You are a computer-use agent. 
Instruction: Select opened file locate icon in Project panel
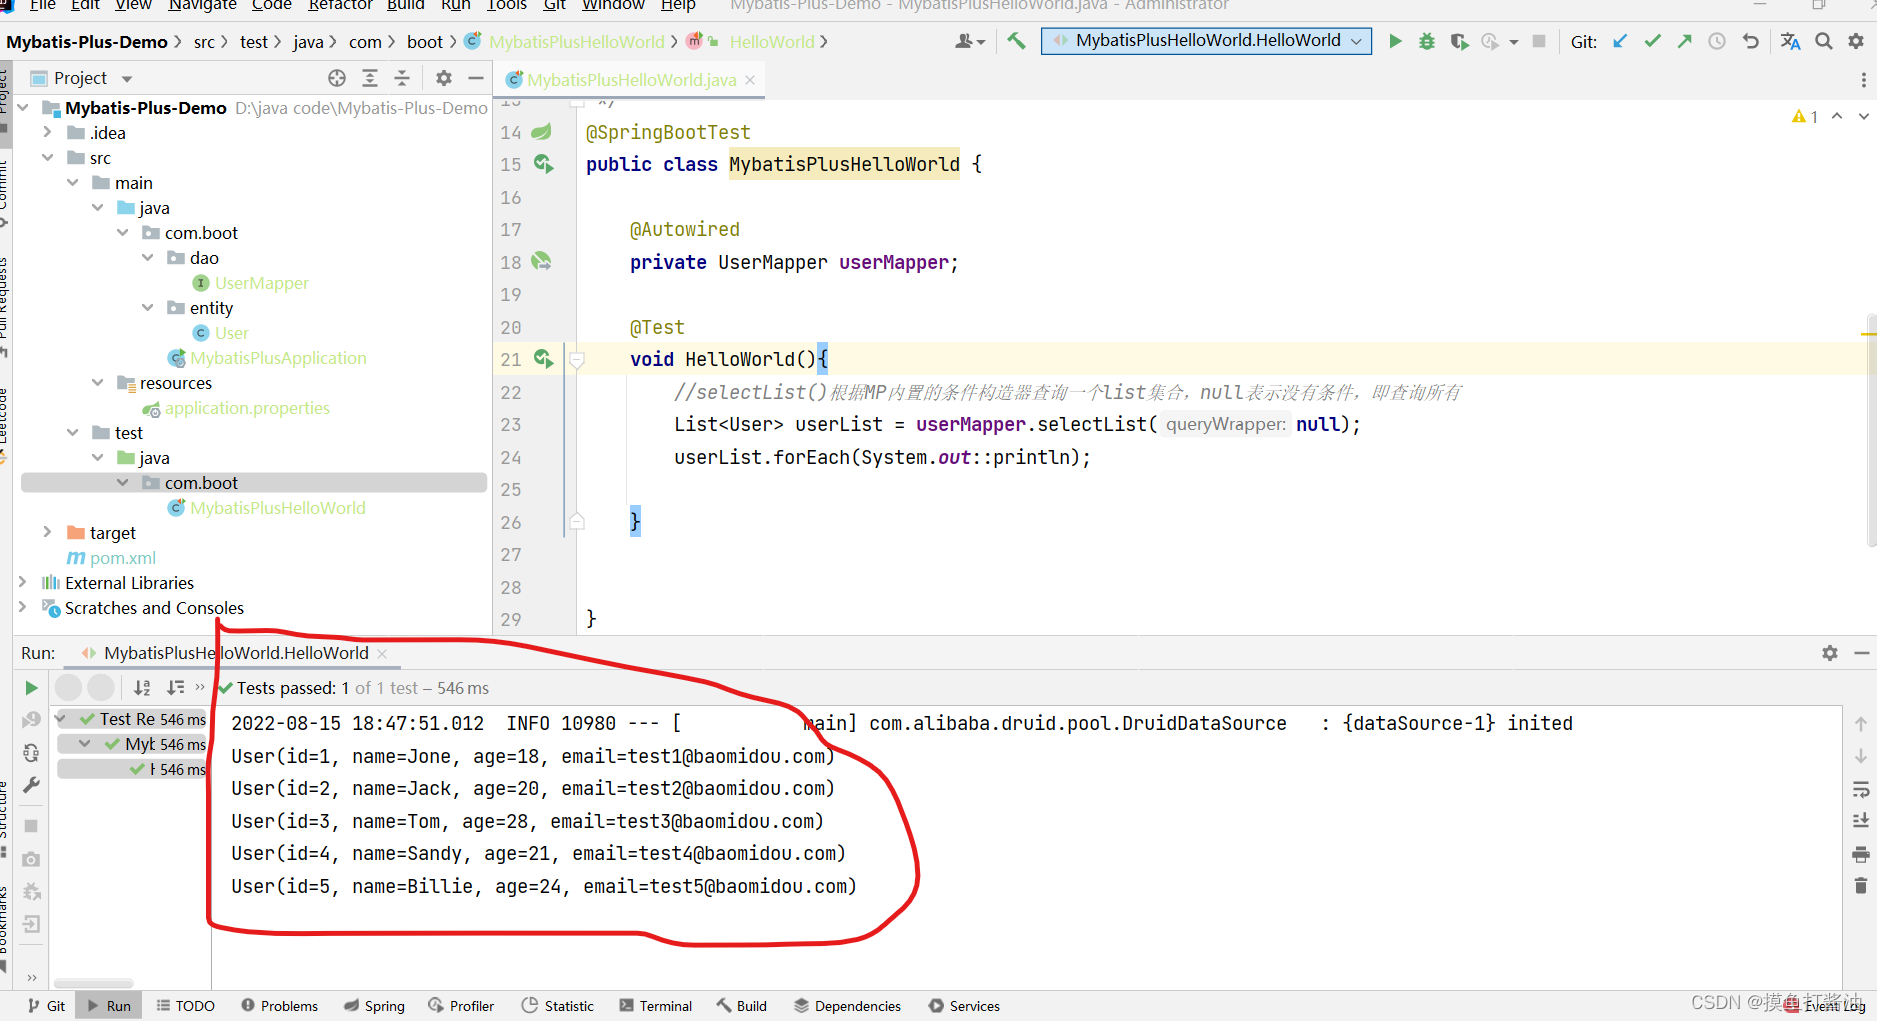[x=337, y=78]
